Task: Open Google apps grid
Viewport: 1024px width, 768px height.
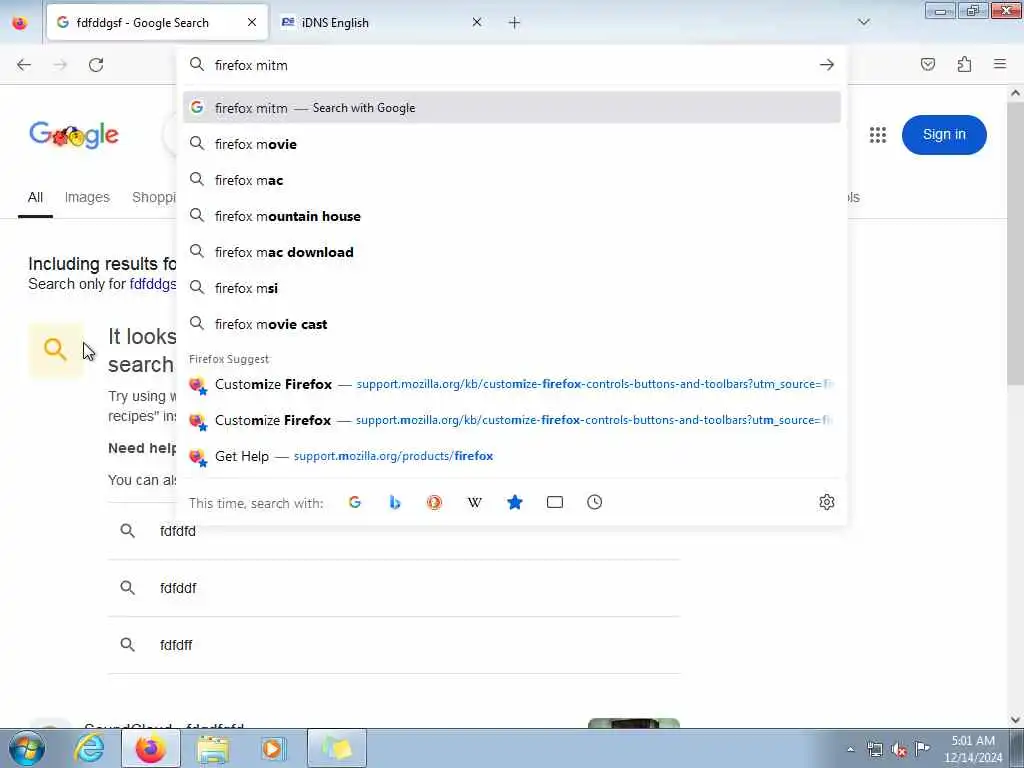Action: click(x=878, y=135)
